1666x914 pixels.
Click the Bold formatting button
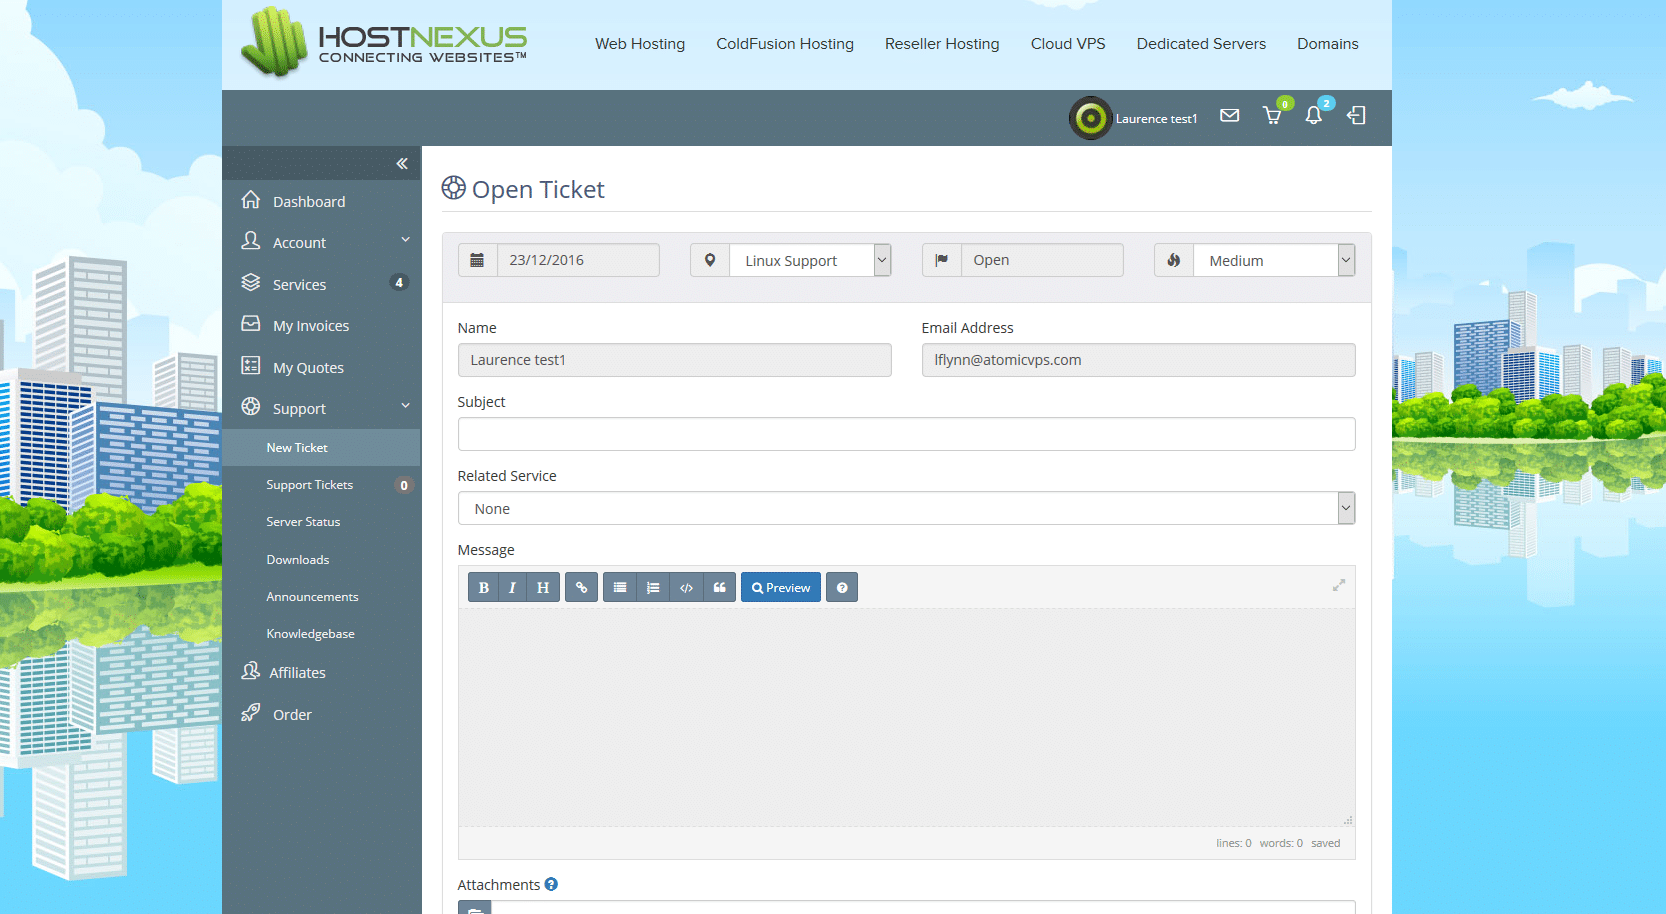pos(484,588)
